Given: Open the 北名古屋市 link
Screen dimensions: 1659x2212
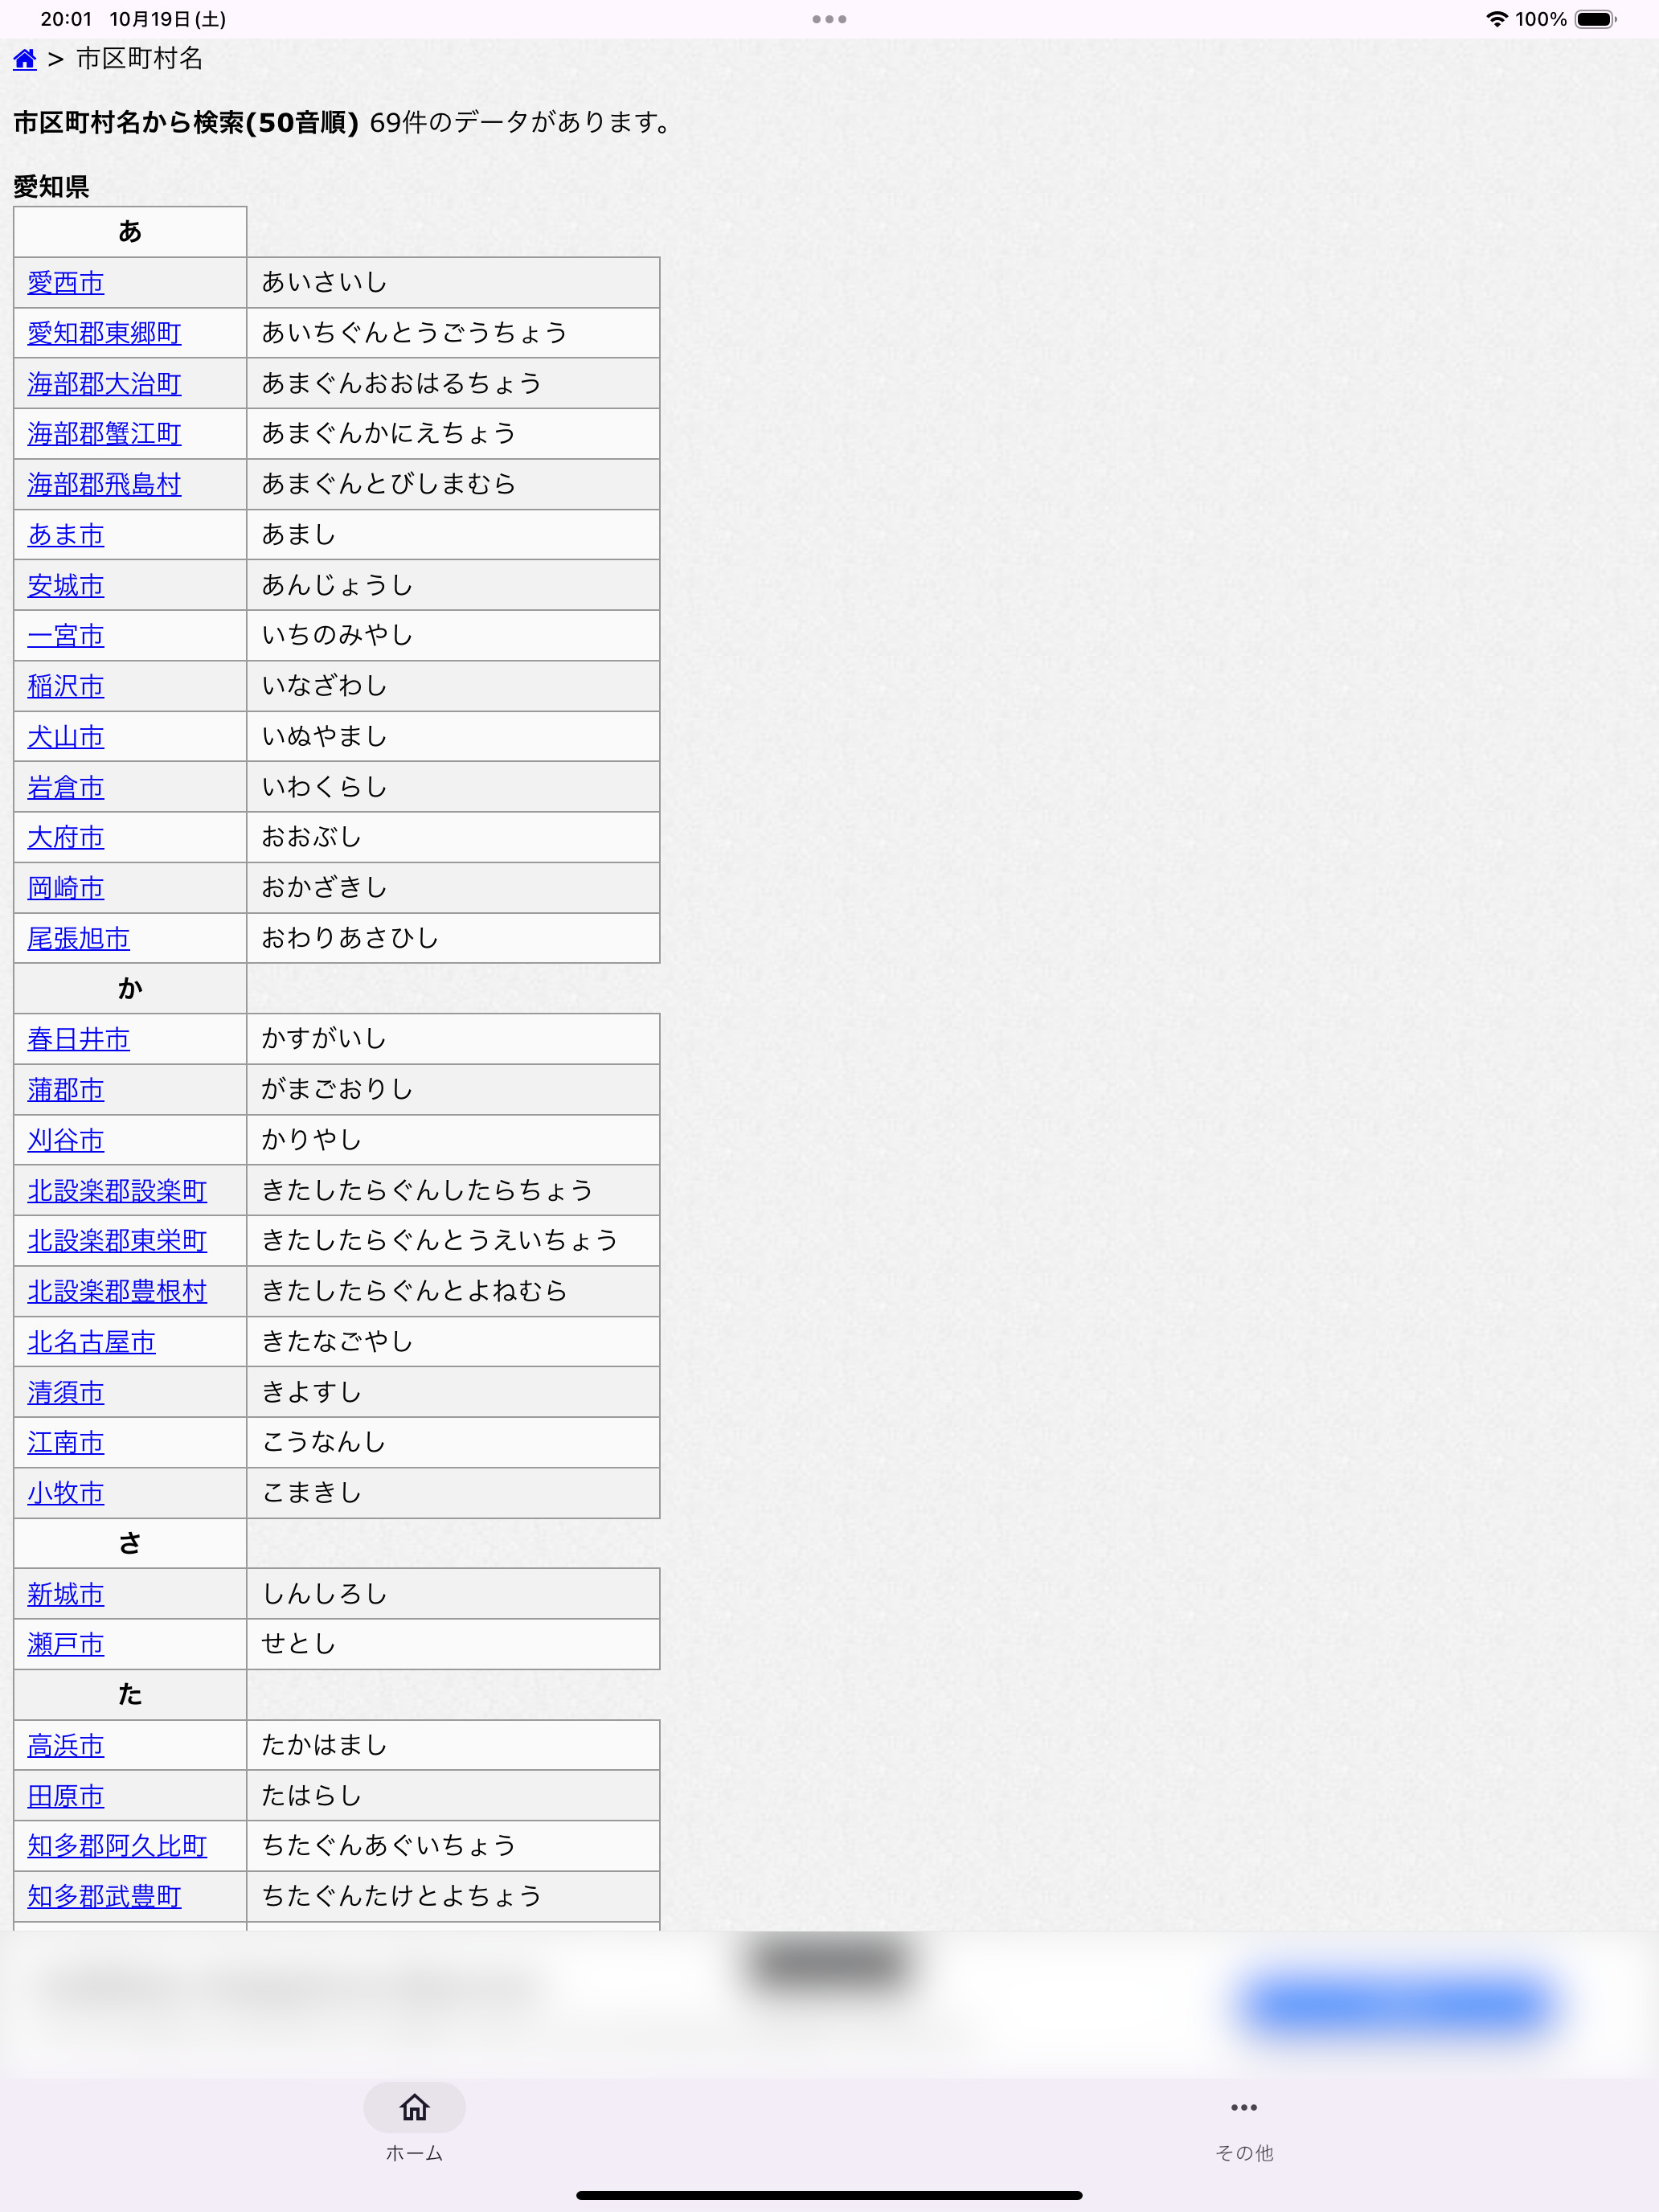Looking at the screenshot, I should point(92,1342).
